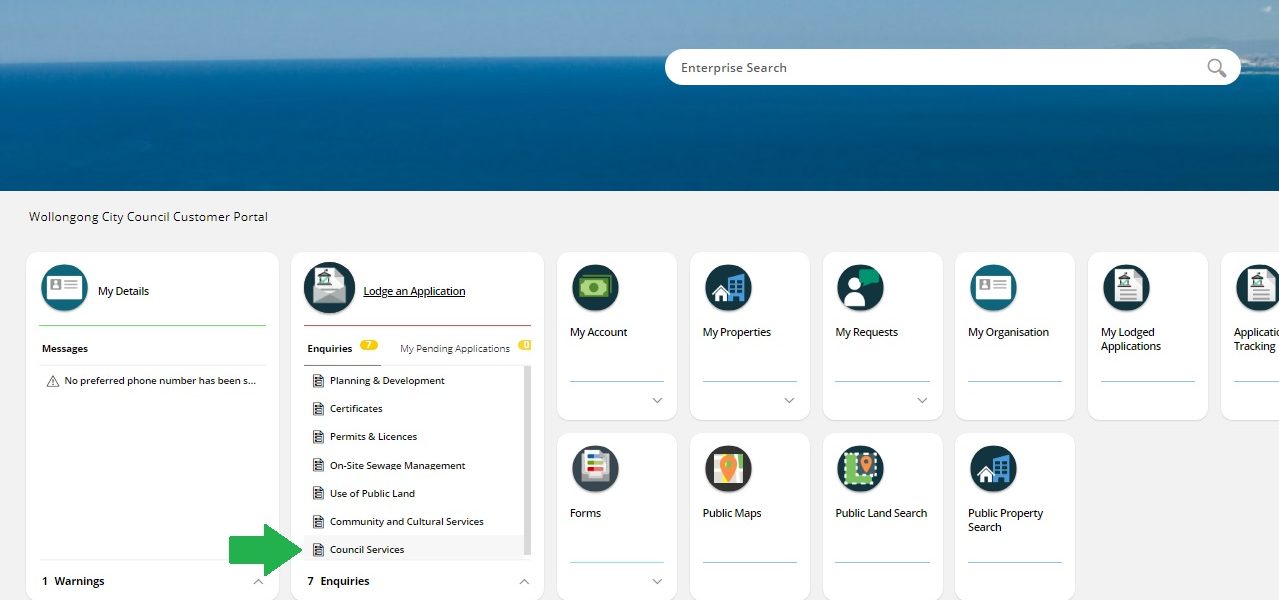Click the Lodge an Application link
The image size is (1279, 600).
pos(414,291)
